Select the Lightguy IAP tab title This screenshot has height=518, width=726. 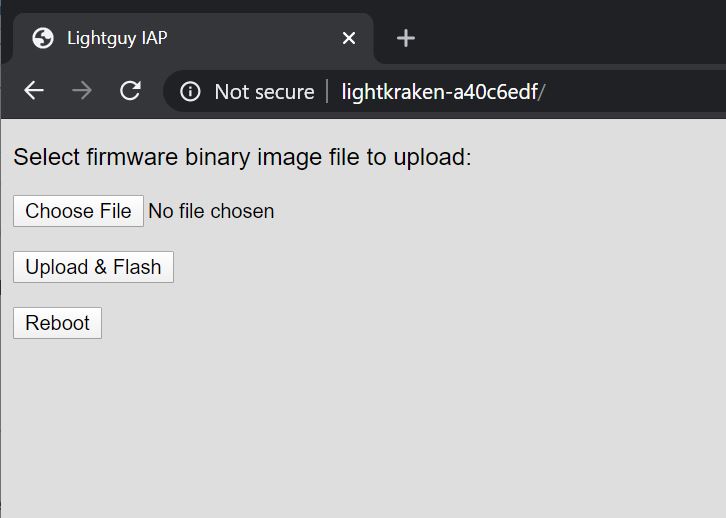coord(117,38)
